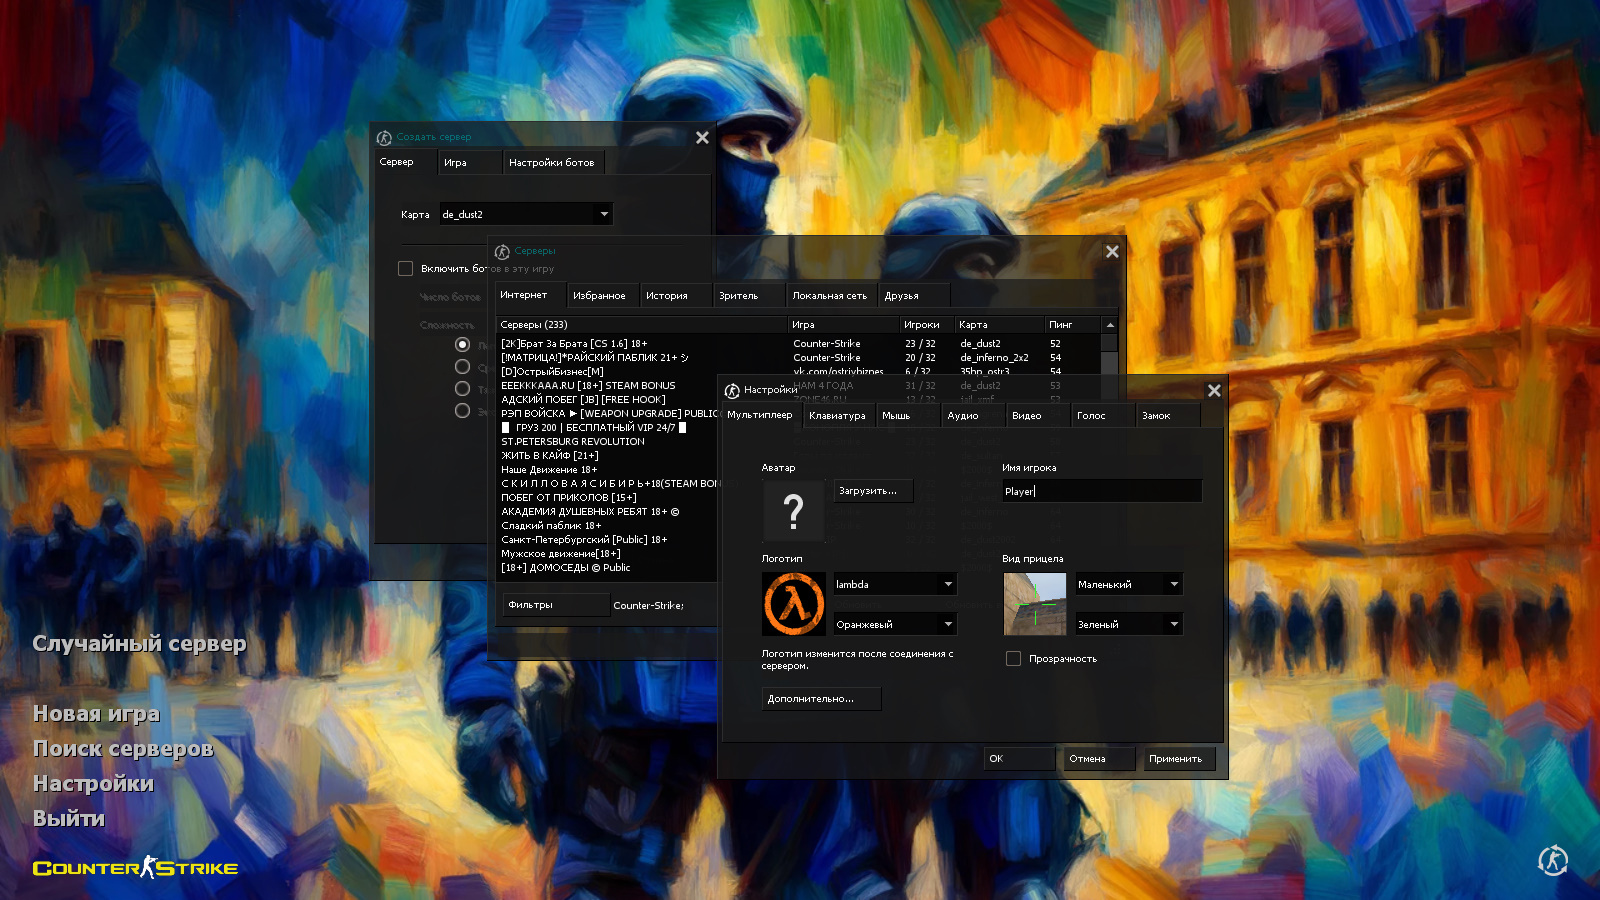1600x900 pixels.
Task: Click the icon in Создать сервер title
Action: [384, 137]
